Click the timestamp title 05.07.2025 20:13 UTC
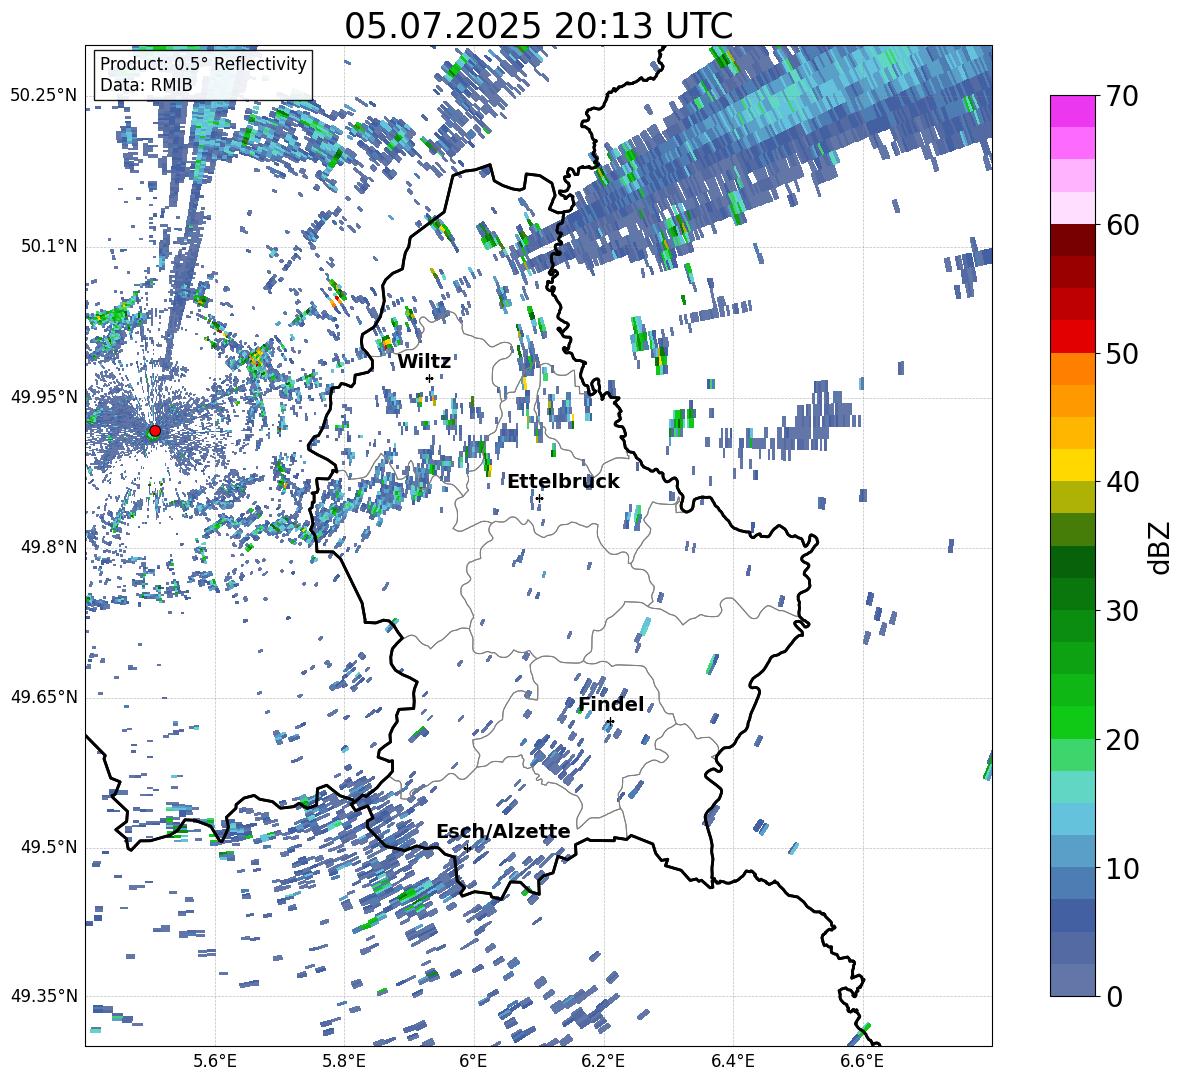The image size is (1184, 1081). (x=539, y=26)
